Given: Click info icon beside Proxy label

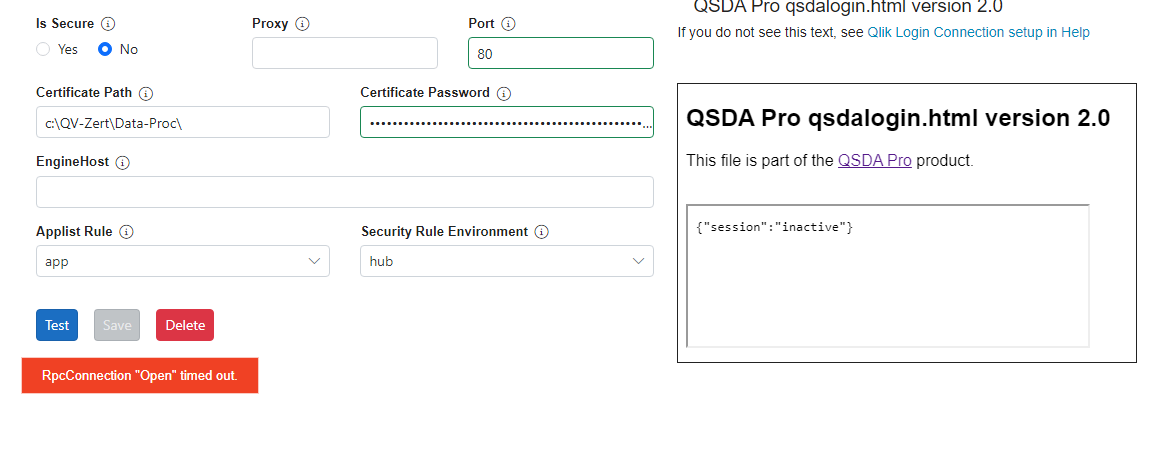Looking at the screenshot, I should [x=303, y=23].
